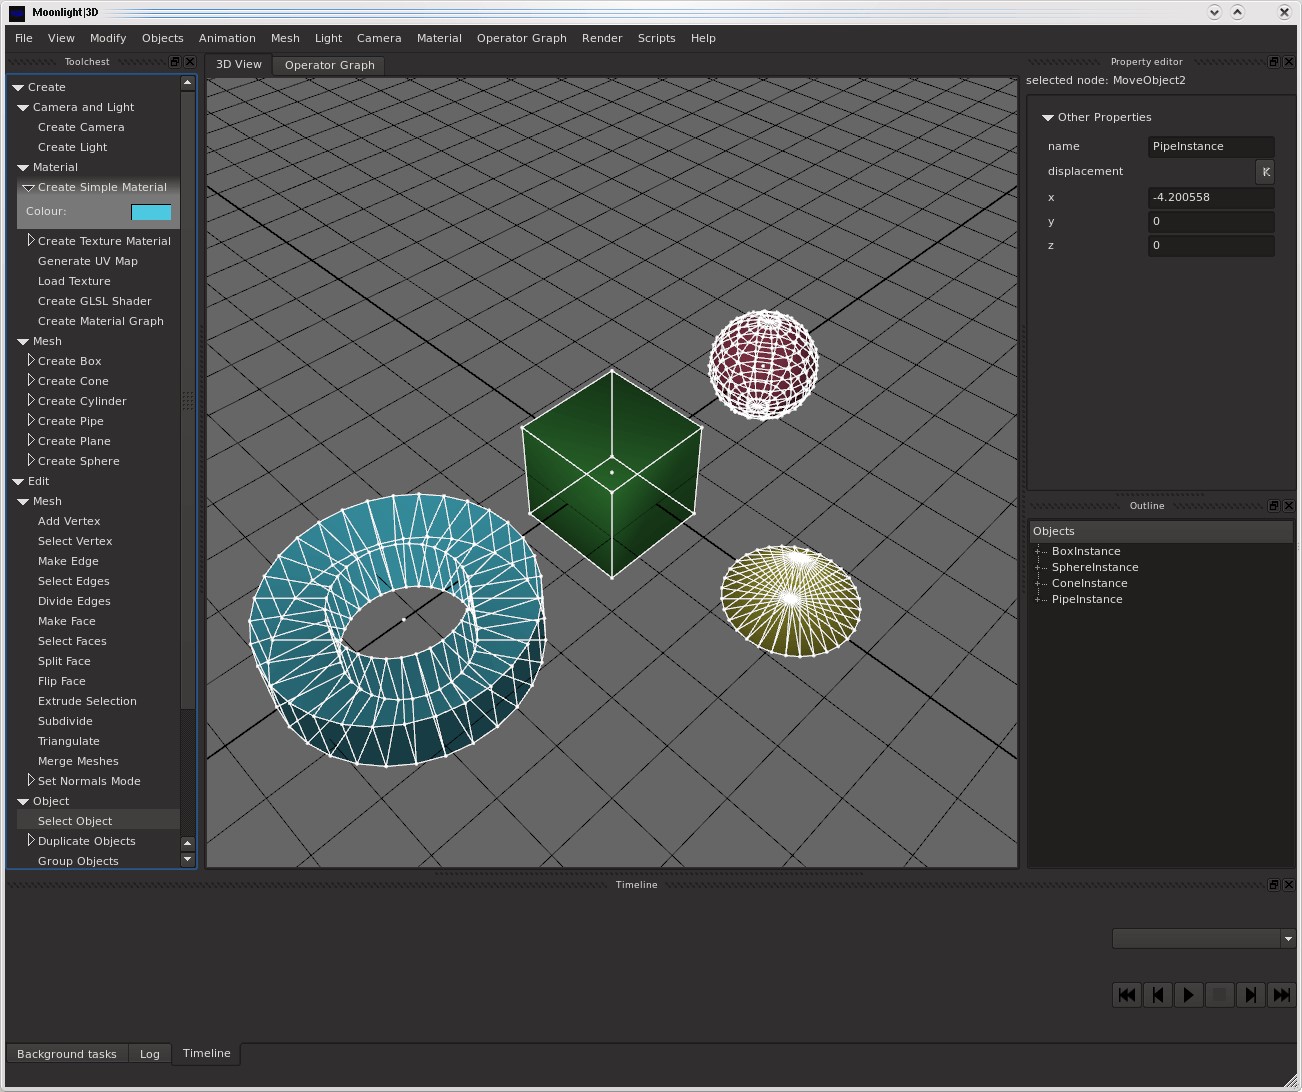Open the timeline combo box dropdown
Image resolution: width=1302 pixels, height=1092 pixels.
click(x=1287, y=939)
